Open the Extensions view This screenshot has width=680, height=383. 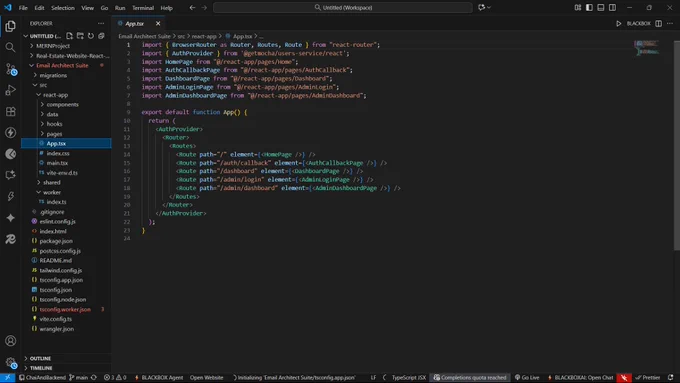10,111
